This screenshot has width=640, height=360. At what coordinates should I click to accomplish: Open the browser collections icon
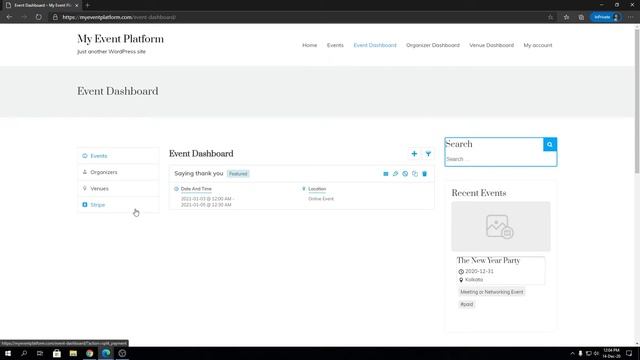[581, 17]
